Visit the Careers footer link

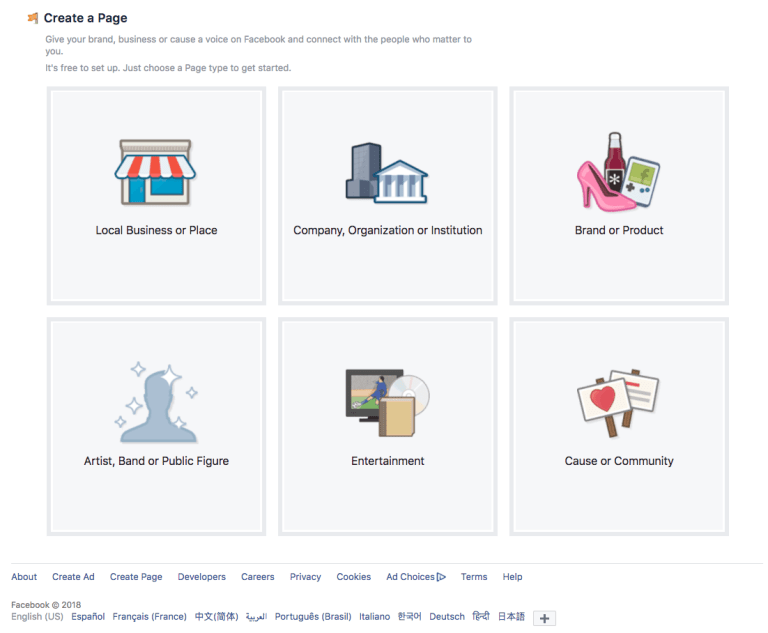point(257,577)
